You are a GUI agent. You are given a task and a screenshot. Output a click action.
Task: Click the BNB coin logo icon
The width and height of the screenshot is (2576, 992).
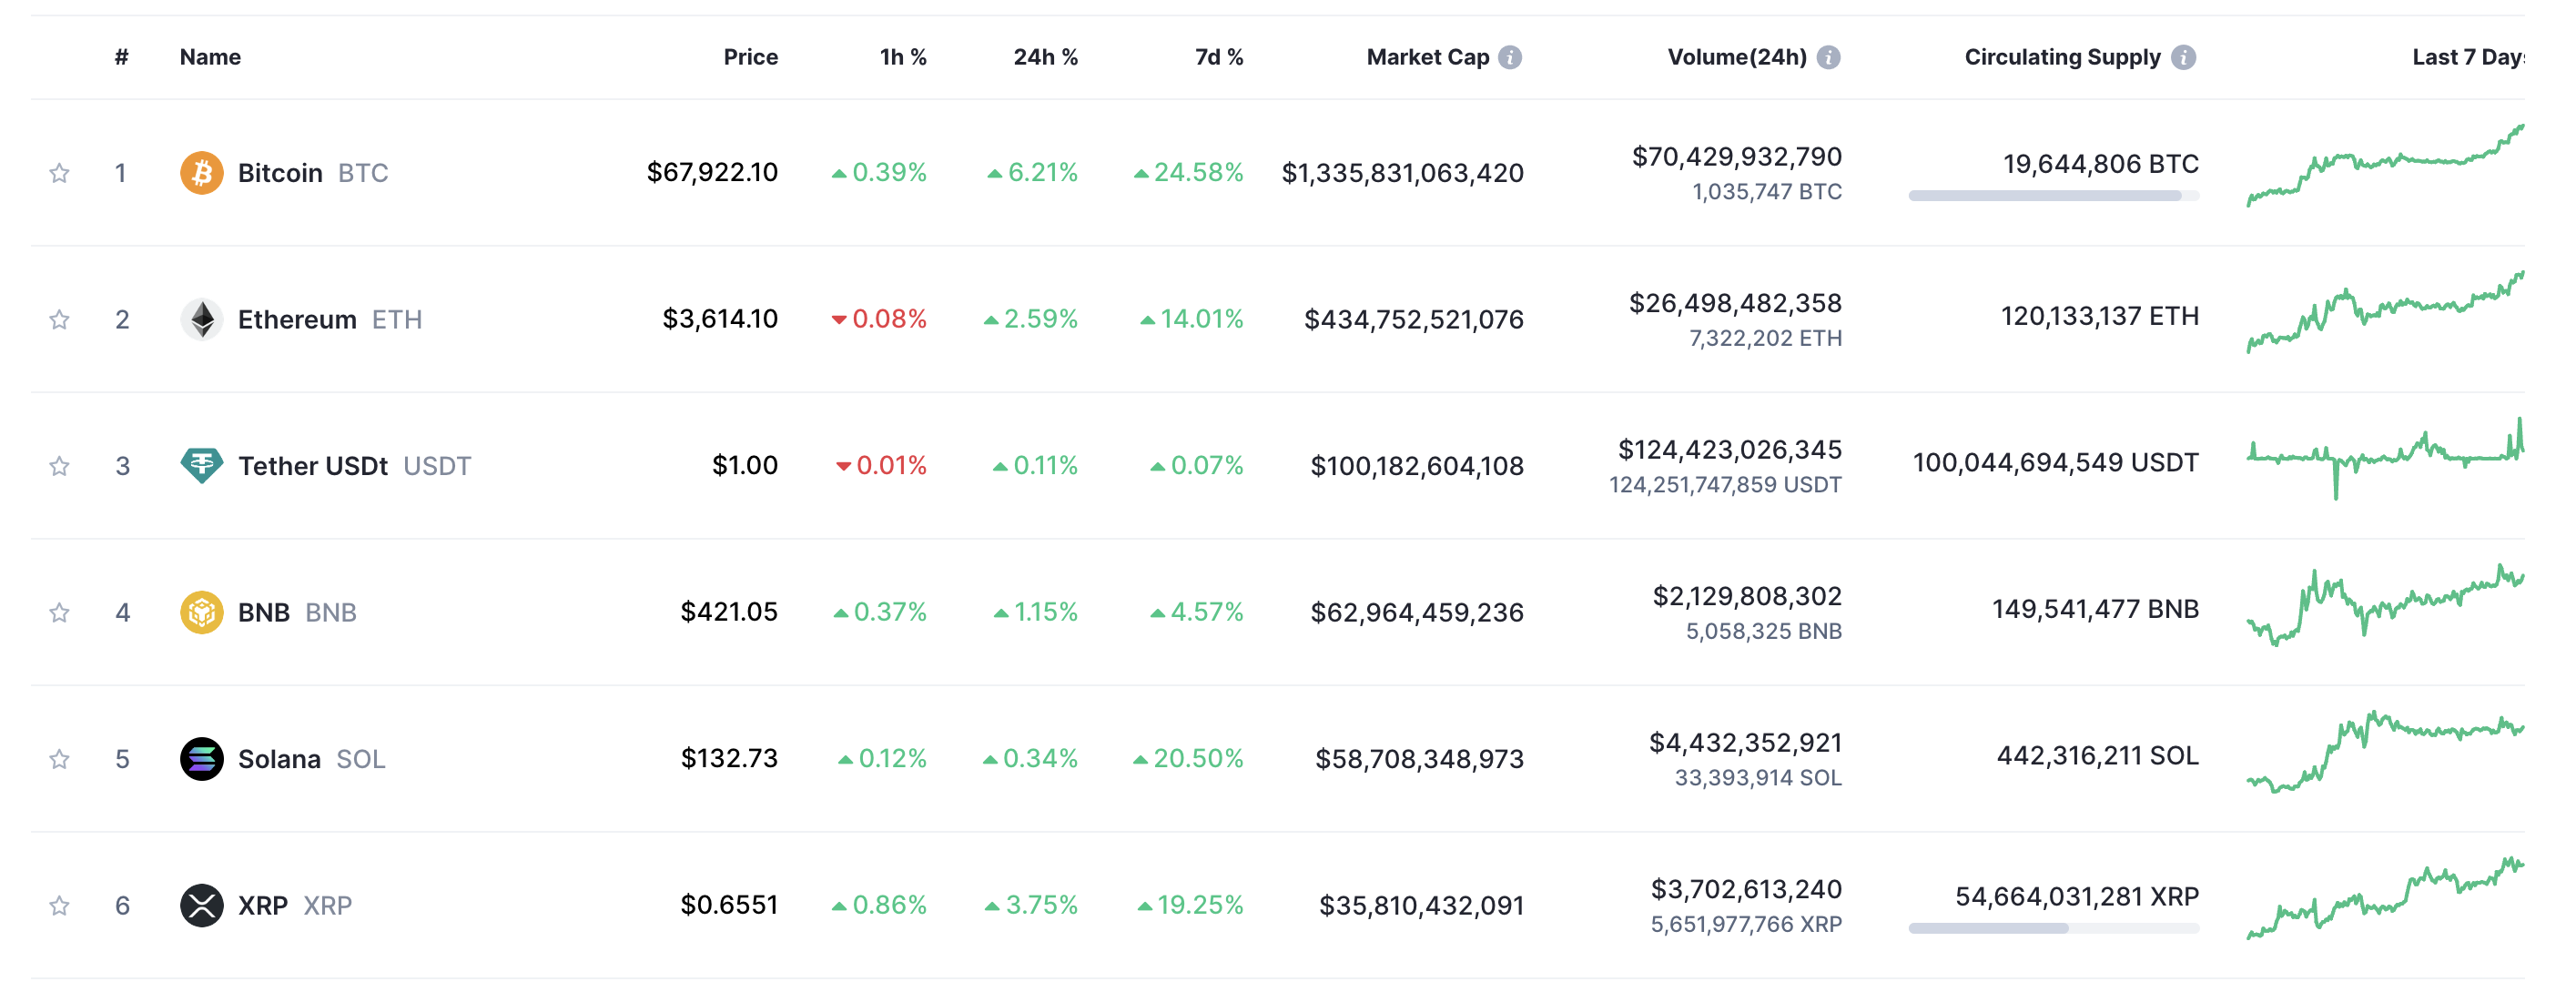(201, 612)
